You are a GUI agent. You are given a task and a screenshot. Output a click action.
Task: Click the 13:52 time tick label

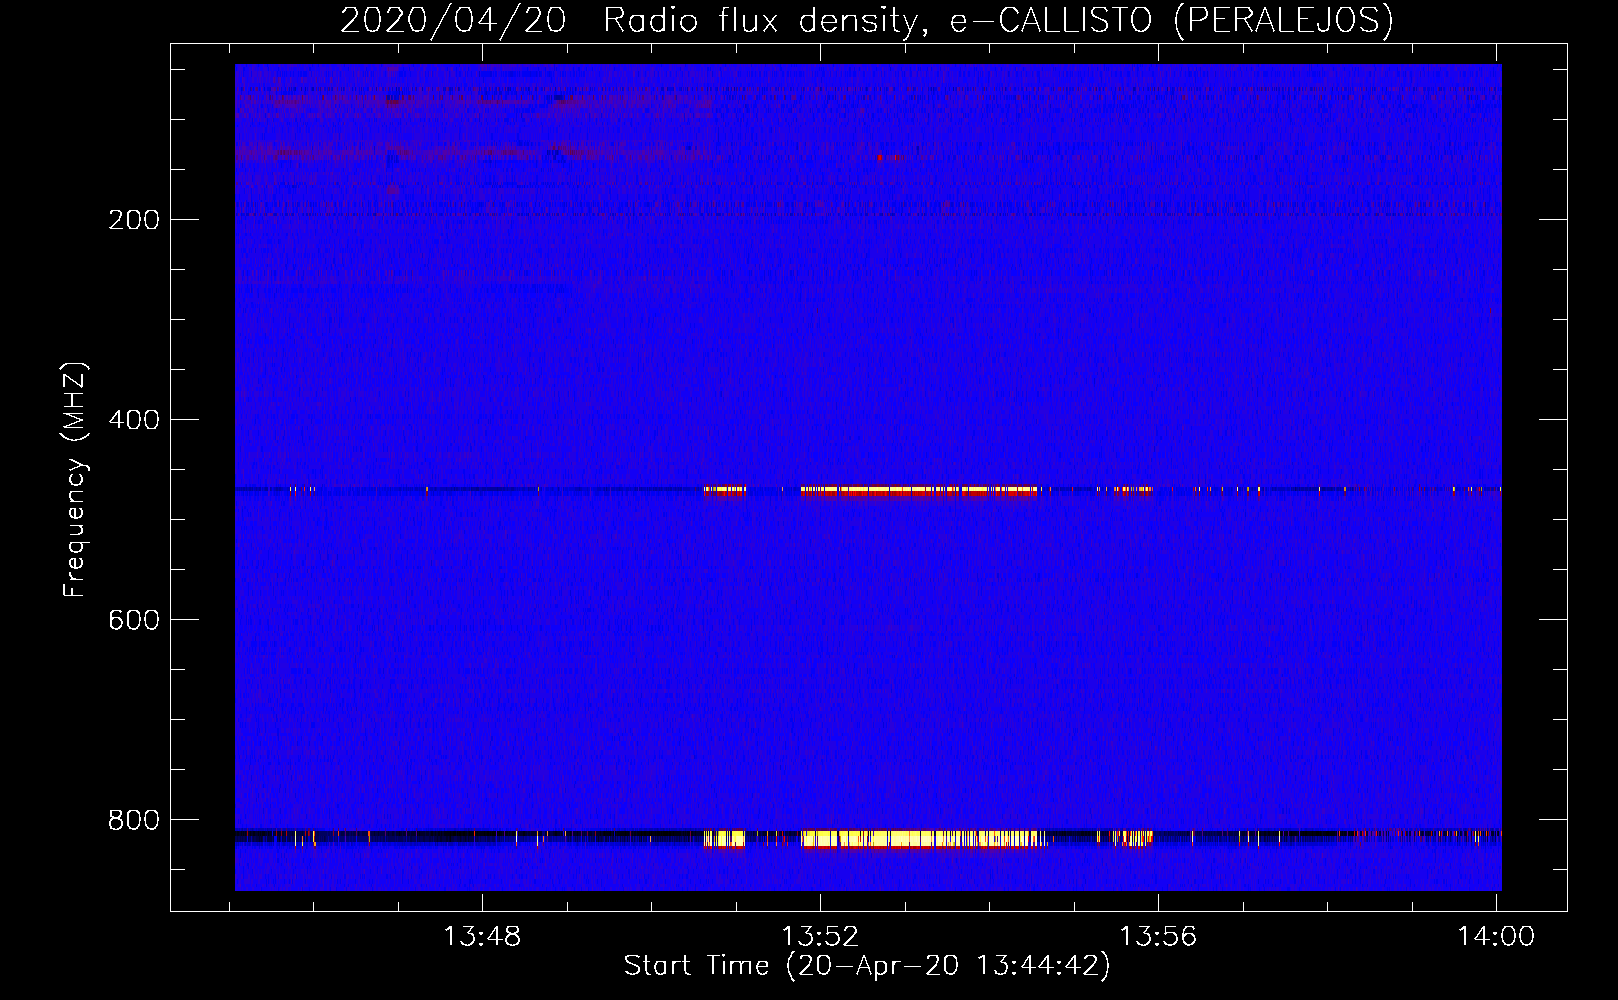(820, 937)
